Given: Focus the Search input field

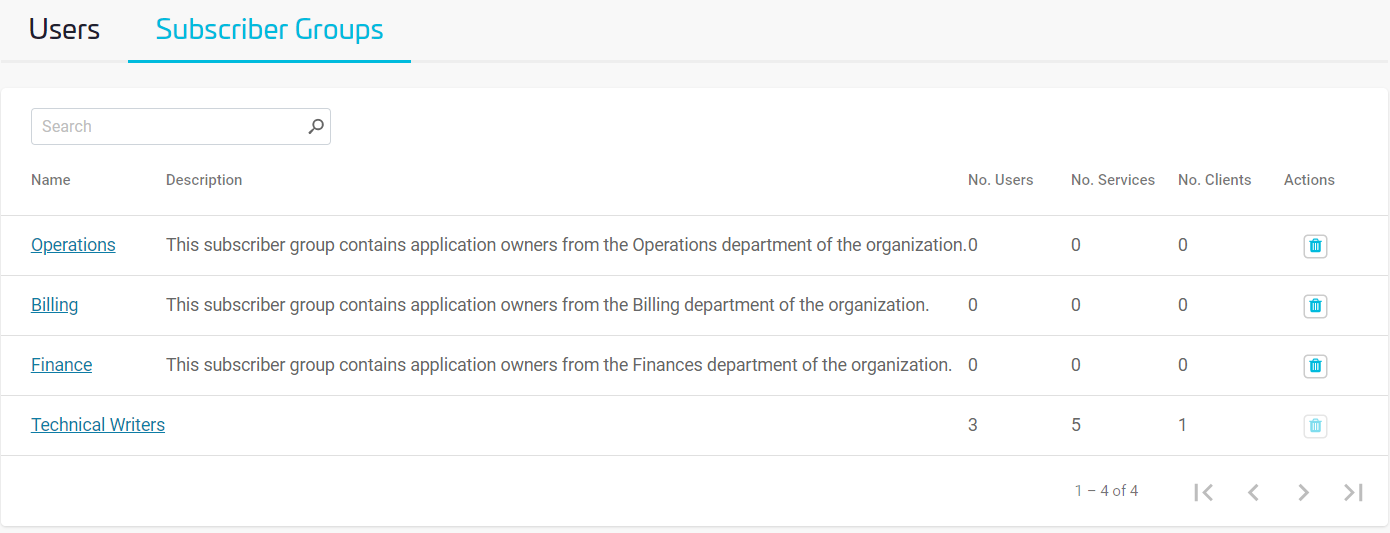Looking at the screenshot, I should [x=170, y=127].
